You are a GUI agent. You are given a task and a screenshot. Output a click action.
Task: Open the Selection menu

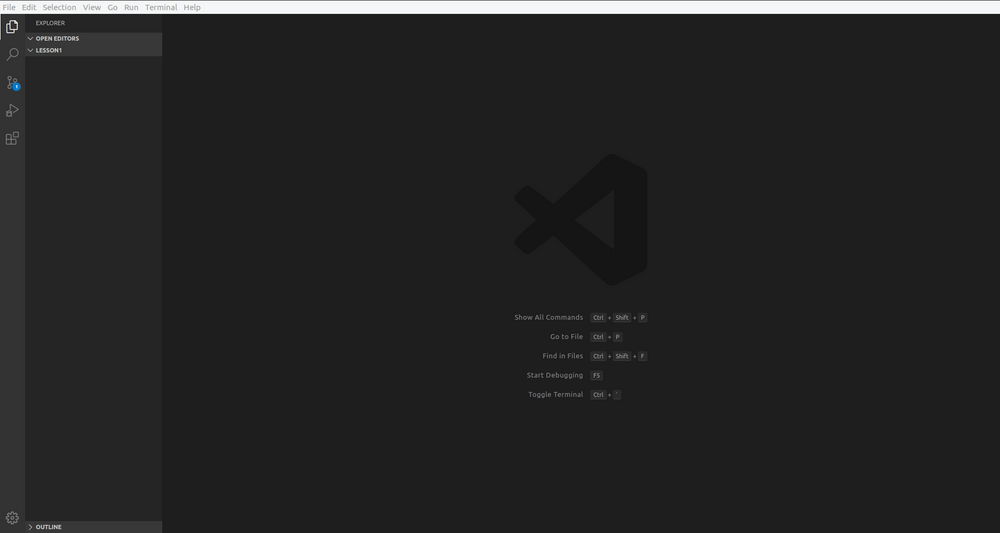(x=59, y=7)
